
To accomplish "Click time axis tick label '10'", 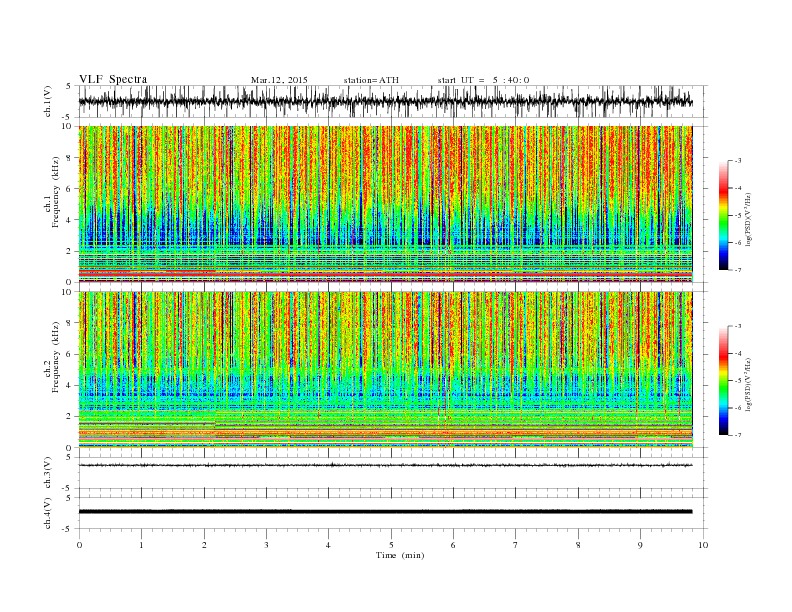I will pyautogui.click(x=703, y=545).
